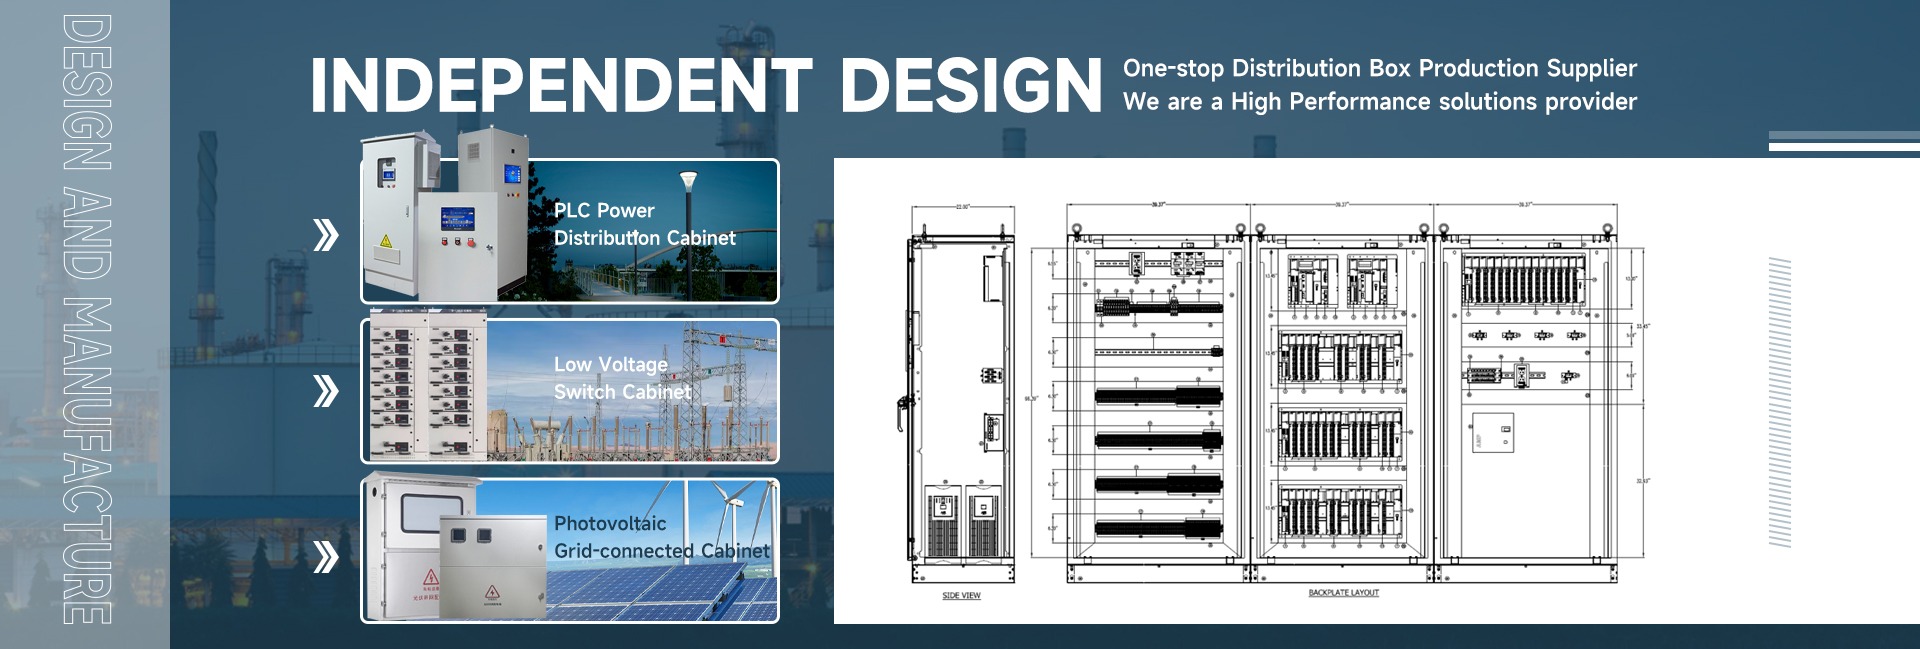Screen dimensions: 1920x649
Task: Click the chevron arrow beside PLC Power Distribution Cabinet
Action: (326, 236)
